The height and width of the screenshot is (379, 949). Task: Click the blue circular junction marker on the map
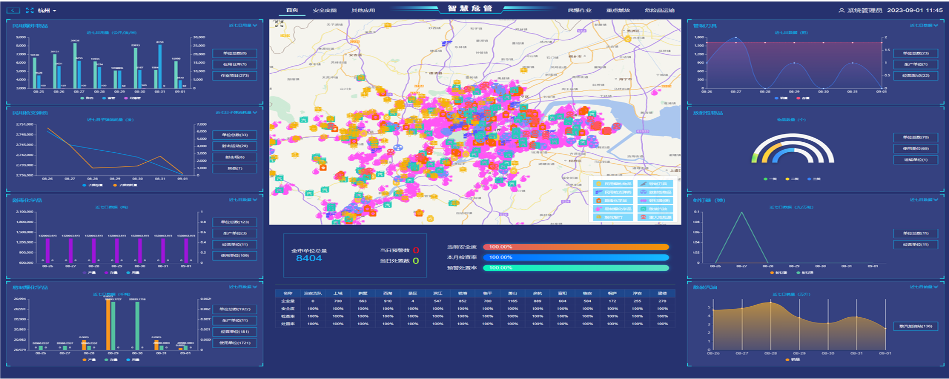tap(398, 147)
